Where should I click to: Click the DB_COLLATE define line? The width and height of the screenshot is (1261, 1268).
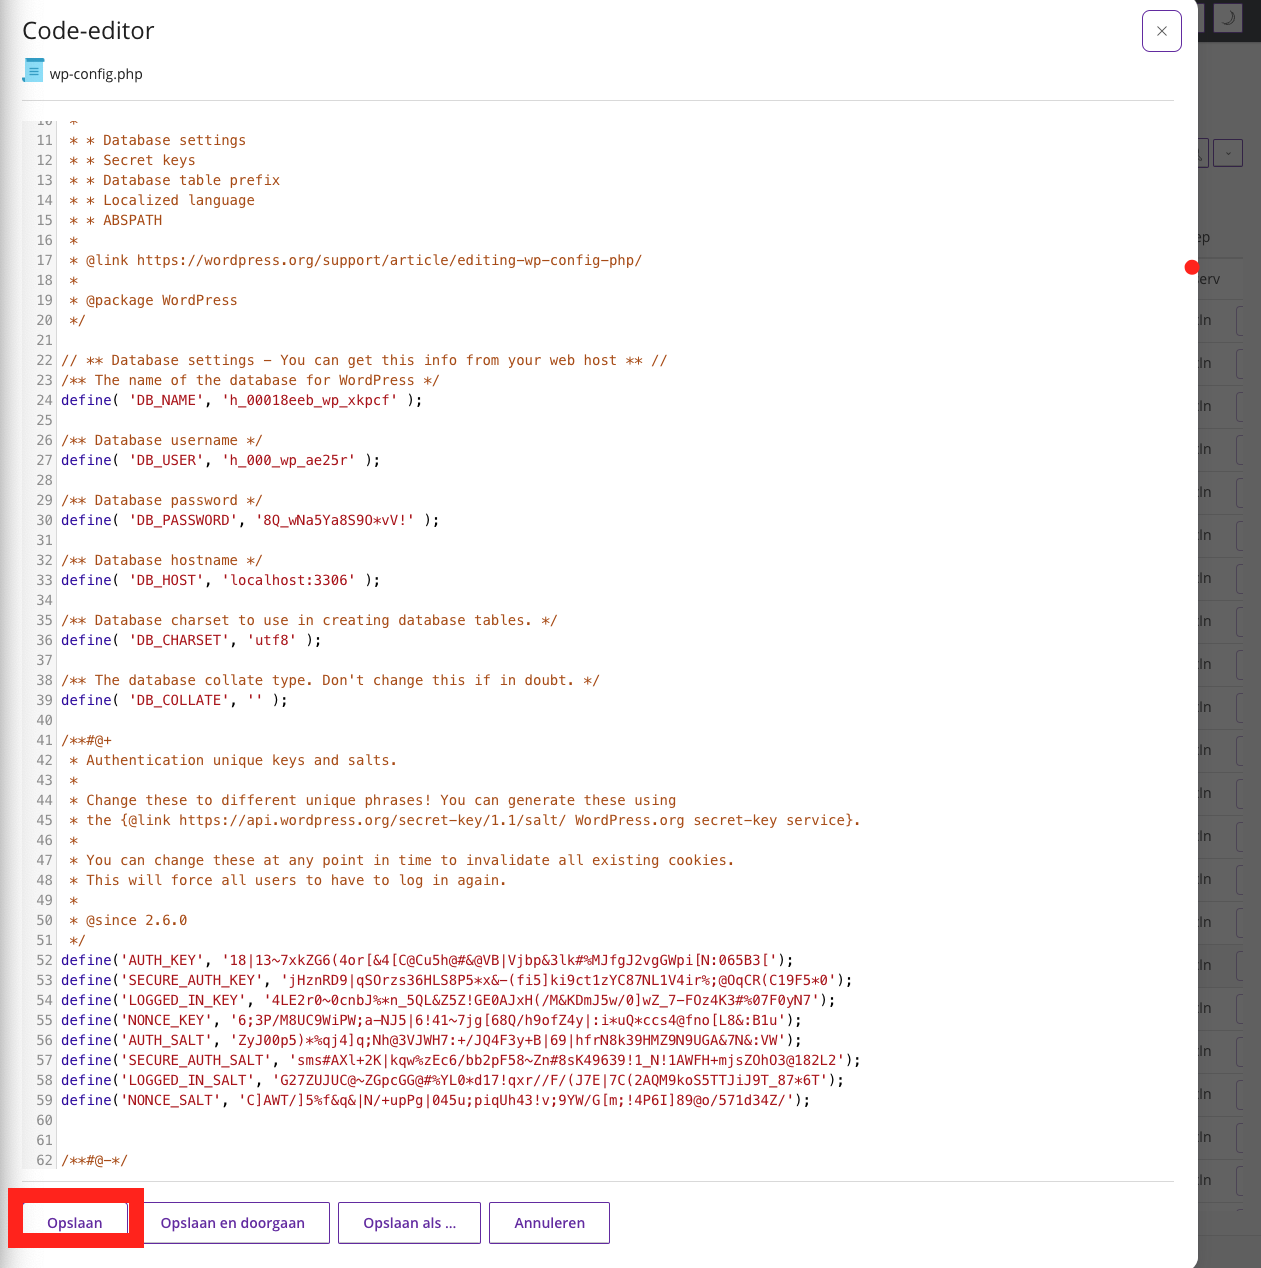[175, 700]
